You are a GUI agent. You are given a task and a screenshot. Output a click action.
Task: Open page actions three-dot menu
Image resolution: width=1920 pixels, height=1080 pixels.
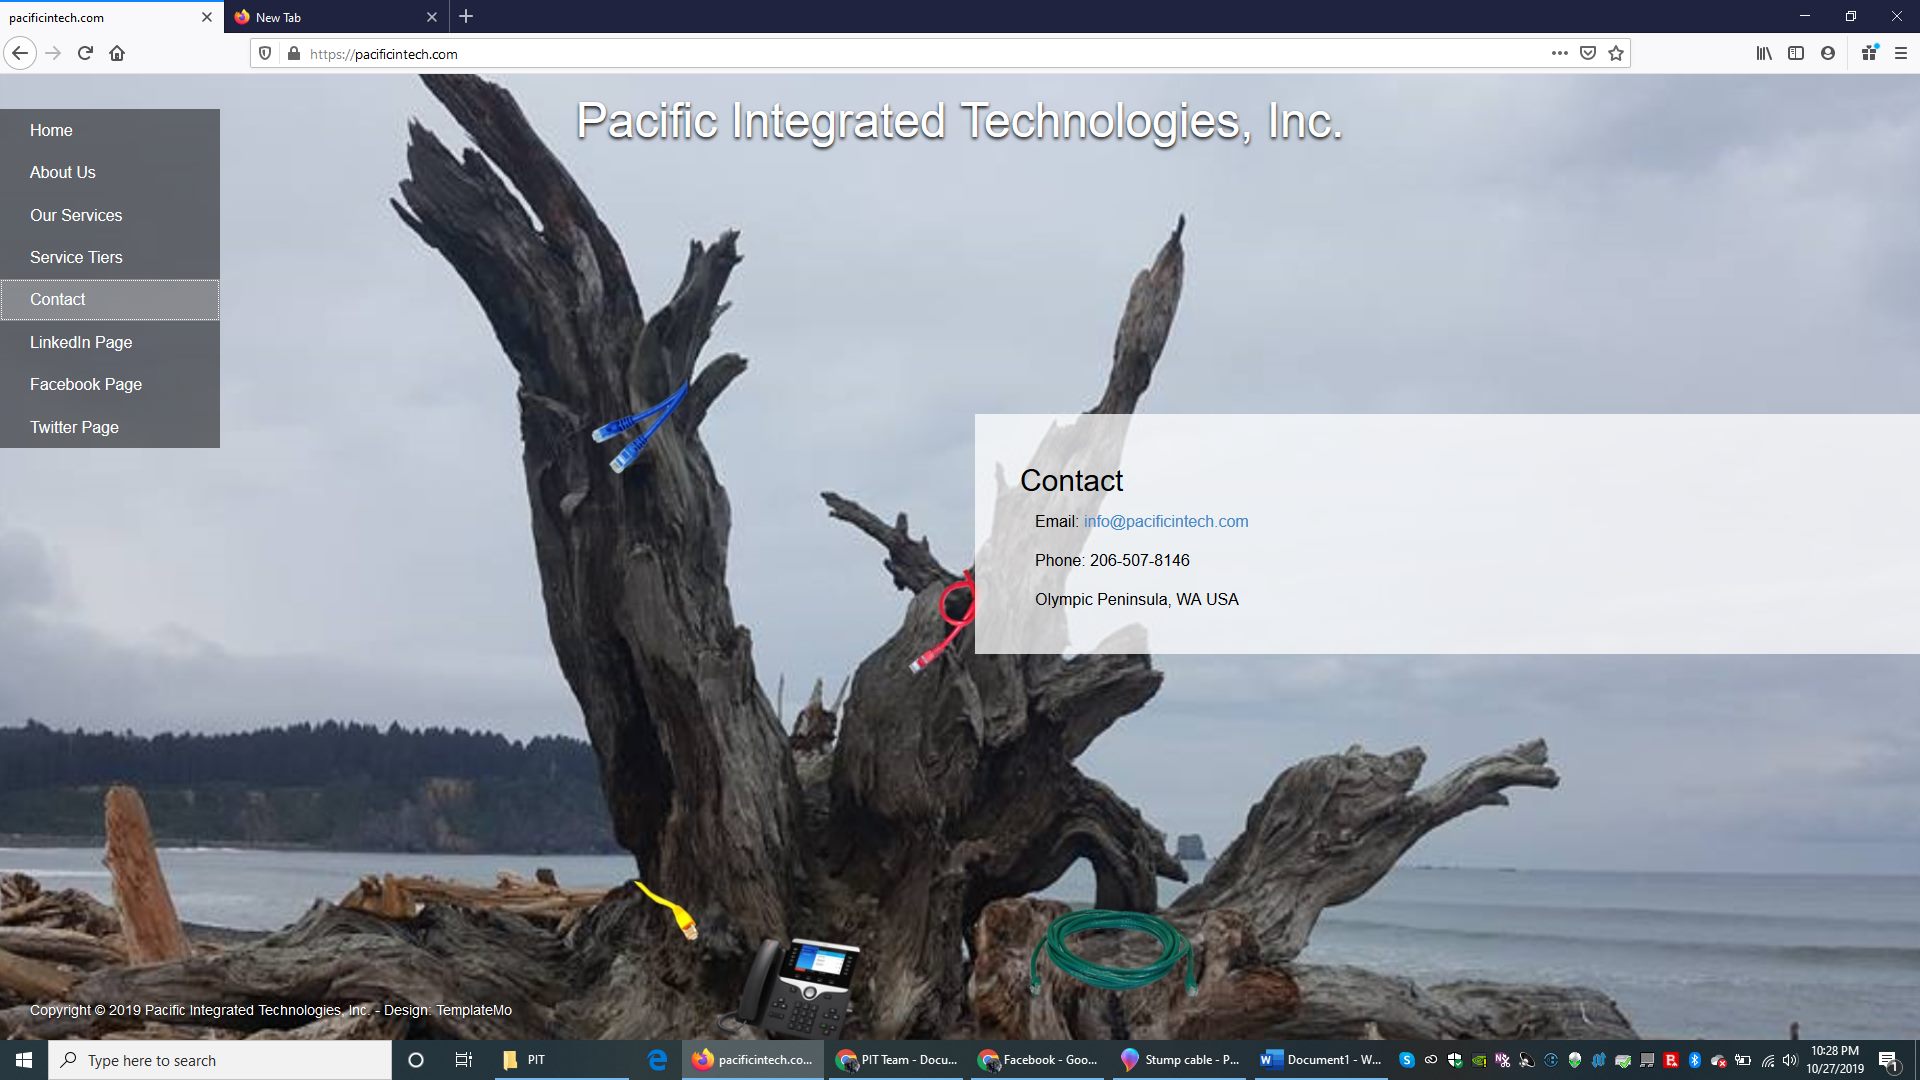point(1559,53)
